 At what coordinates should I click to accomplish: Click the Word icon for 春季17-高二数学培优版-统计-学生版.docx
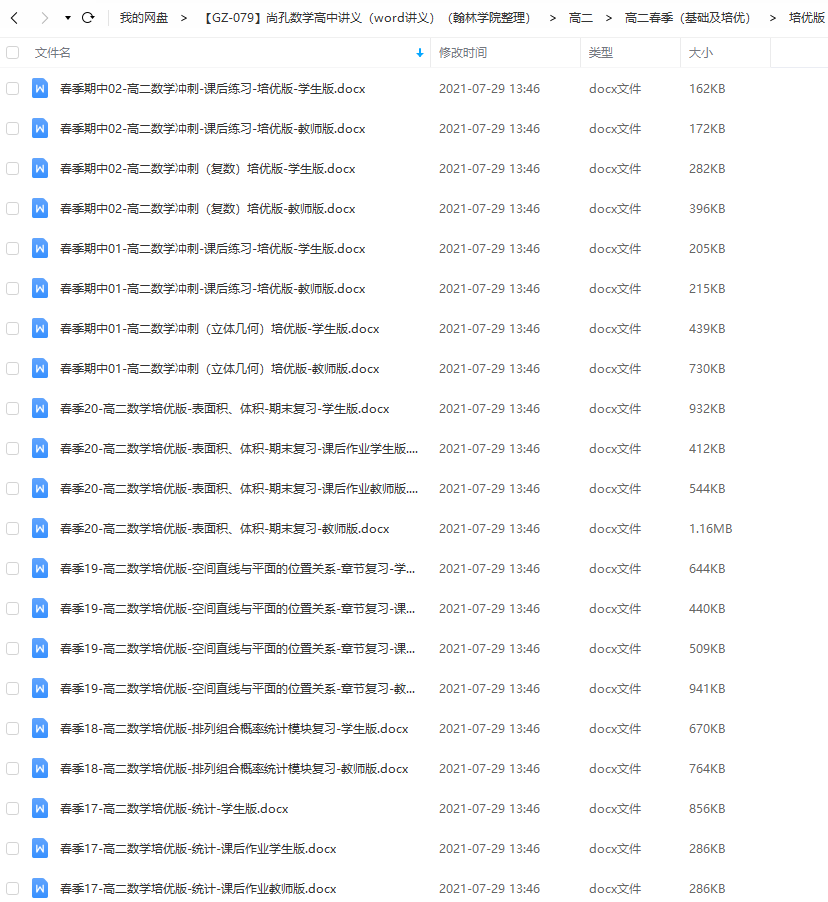point(40,808)
